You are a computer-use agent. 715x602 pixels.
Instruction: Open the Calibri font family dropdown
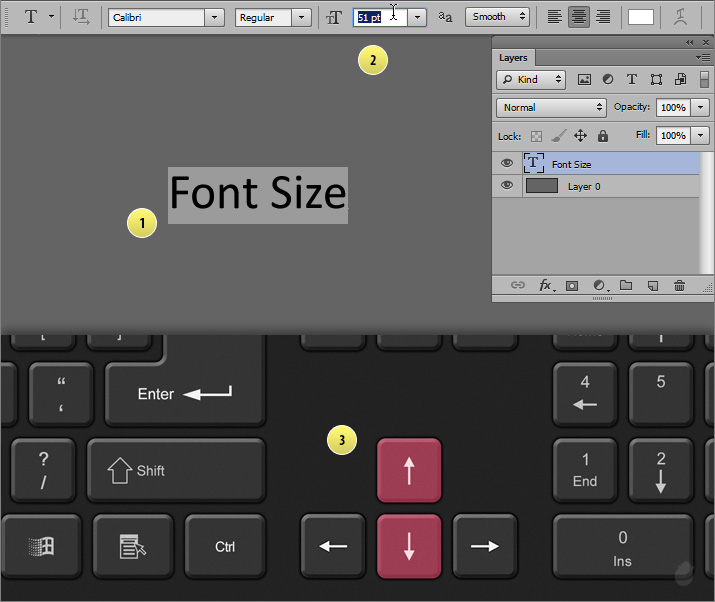pyautogui.click(x=214, y=17)
